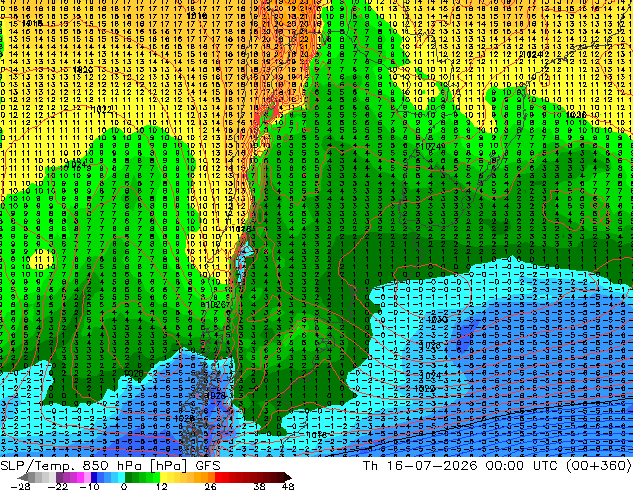Click the magenta segment of the temperature legend
This screenshot has width=634, height=490.
pos(80,477)
